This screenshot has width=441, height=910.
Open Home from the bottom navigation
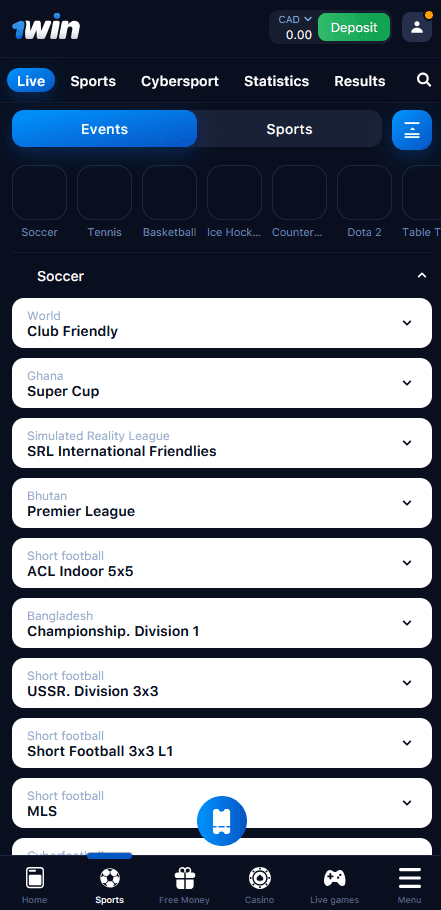(x=34, y=885)
